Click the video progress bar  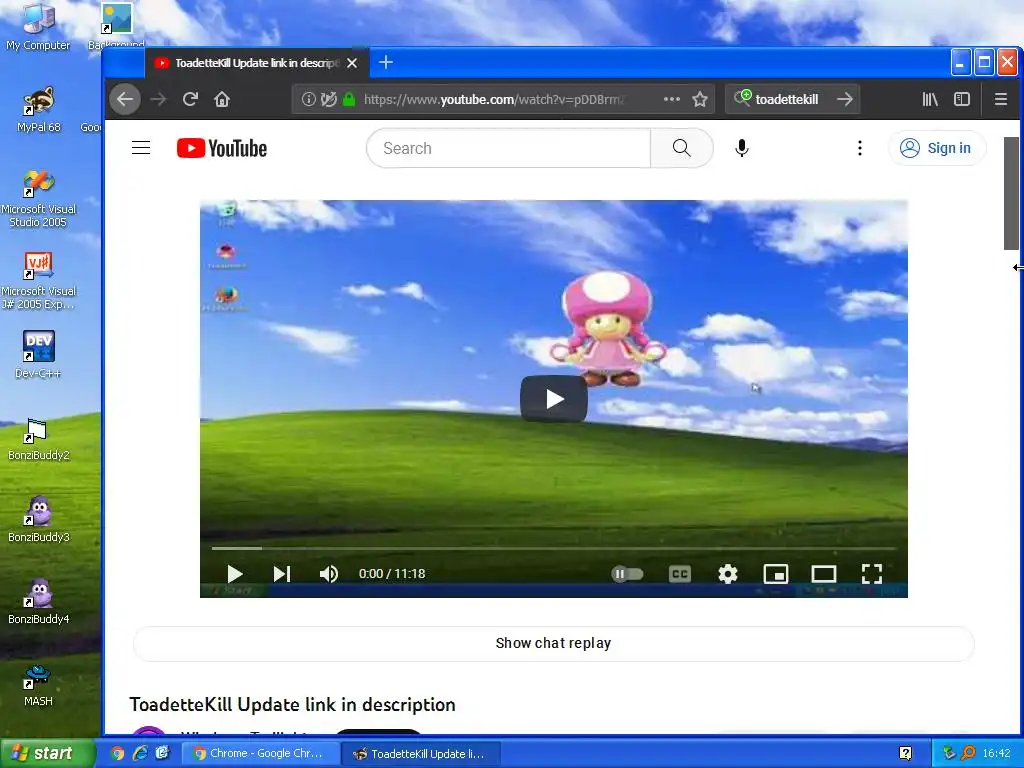click(x=554, y=549)
